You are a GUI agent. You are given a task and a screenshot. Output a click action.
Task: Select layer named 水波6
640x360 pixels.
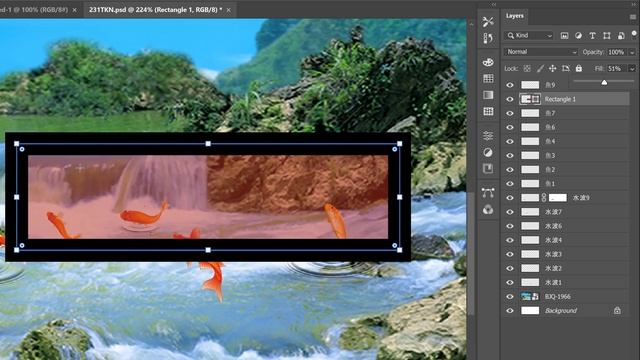pyautogui.click(x=553, y=226)
